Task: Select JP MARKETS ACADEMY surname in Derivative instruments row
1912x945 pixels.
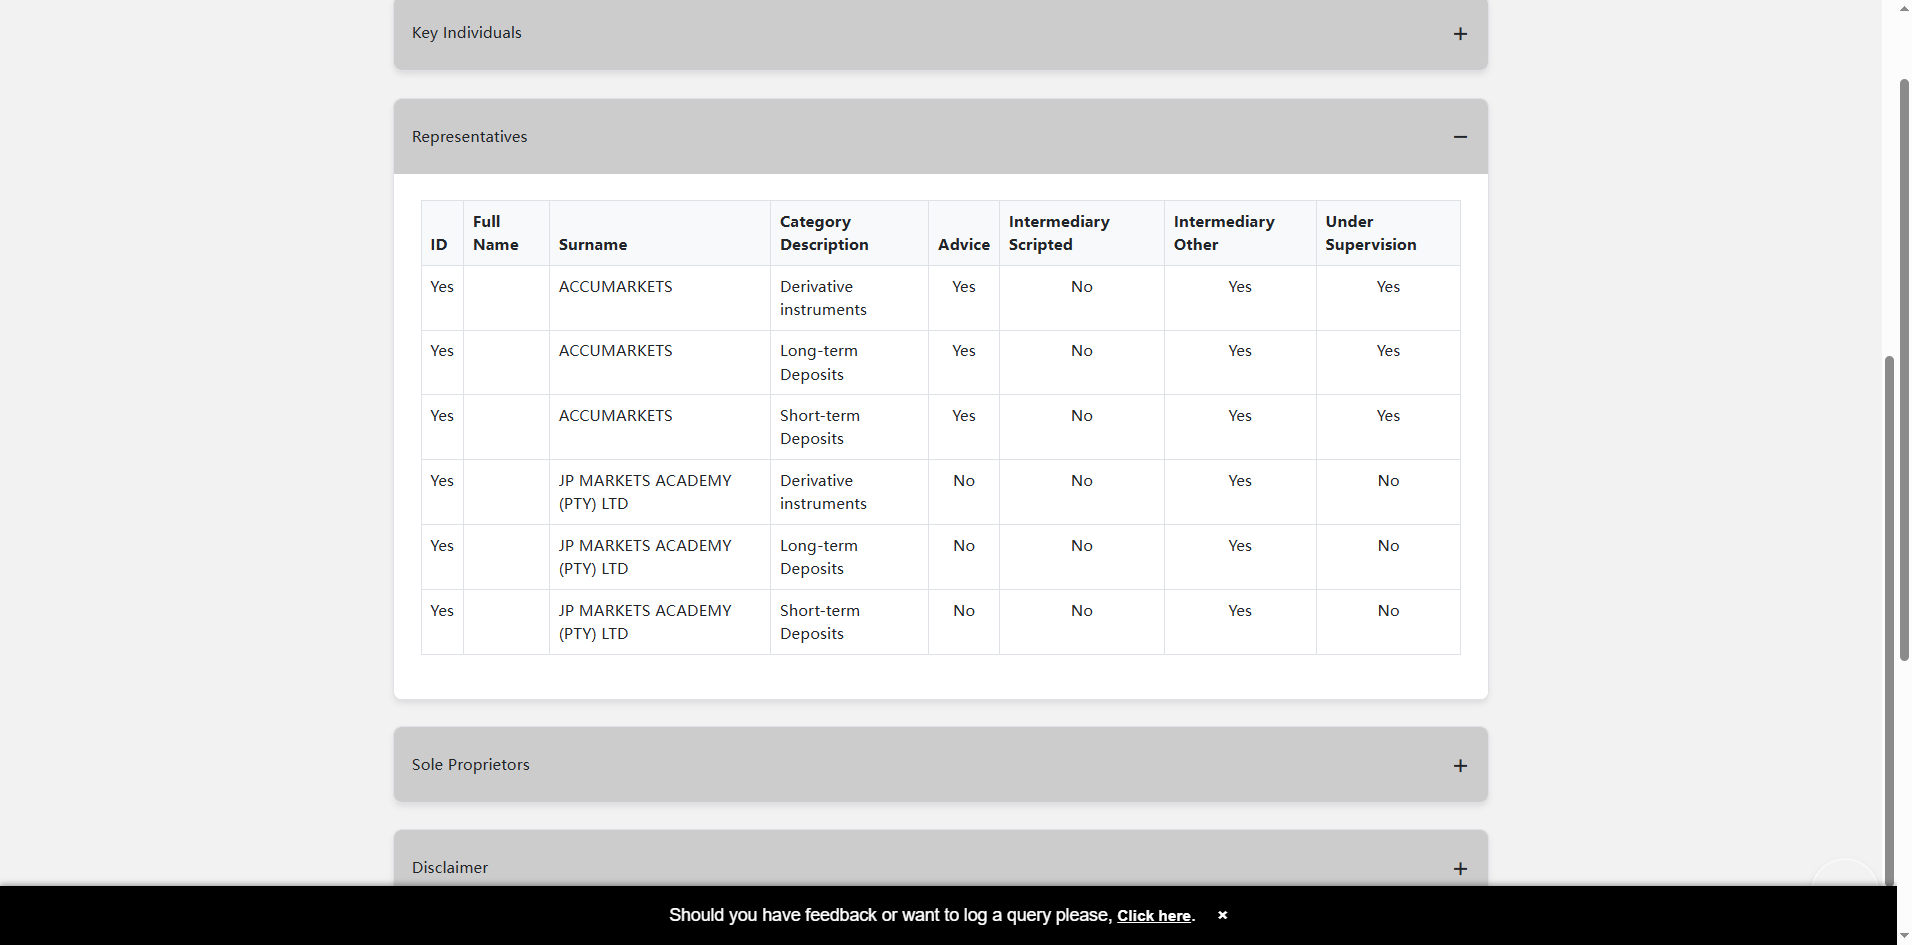Action: coord(645,492)
